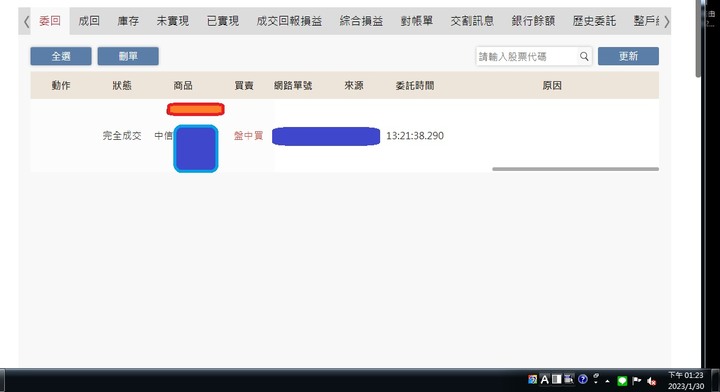Open the 對帳單 tab
Viewport: 720px width, 392px height.
coord(416,21)
